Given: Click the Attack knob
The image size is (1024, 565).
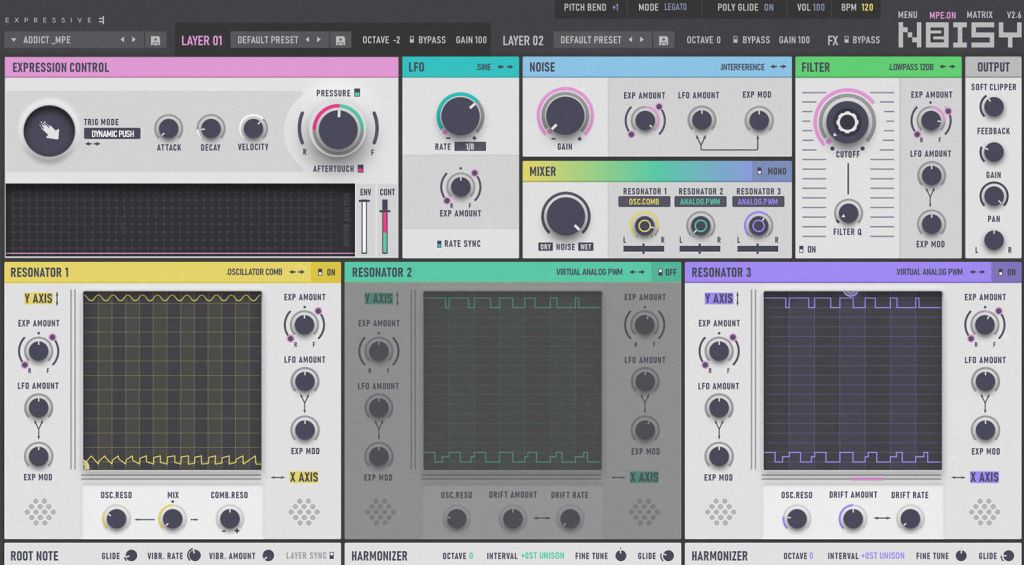Looking at the screenshot, I should click(168, 128).
